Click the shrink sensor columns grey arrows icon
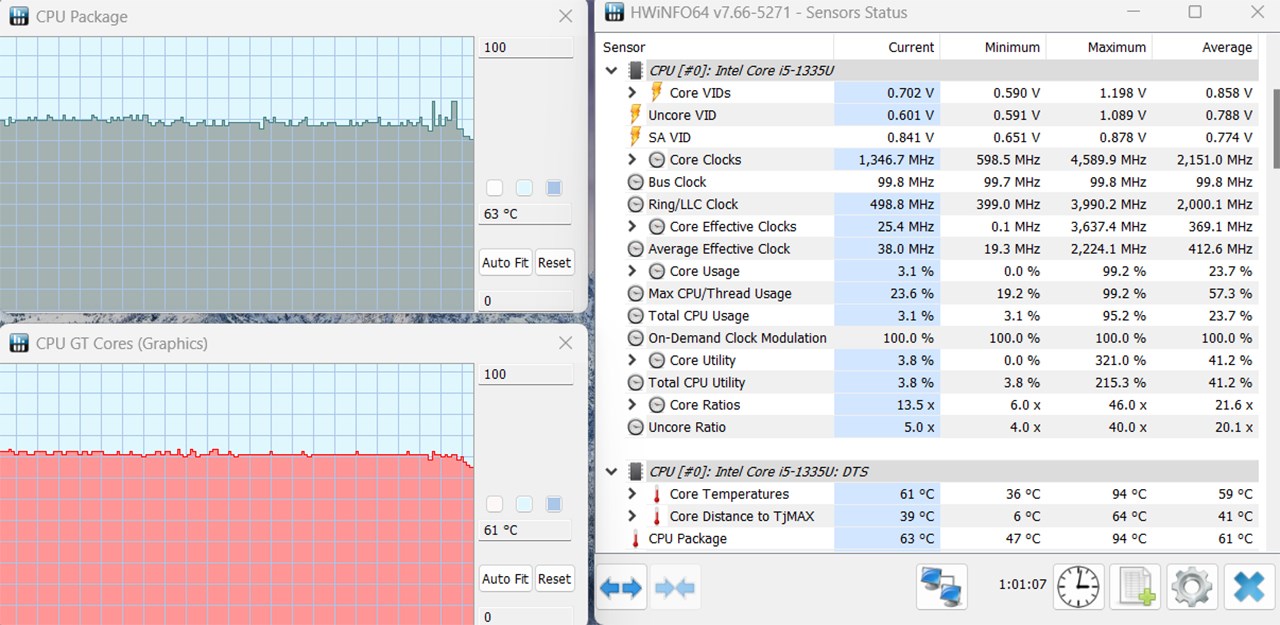This screenshot has width=1280, height=625. coord(674,588)
